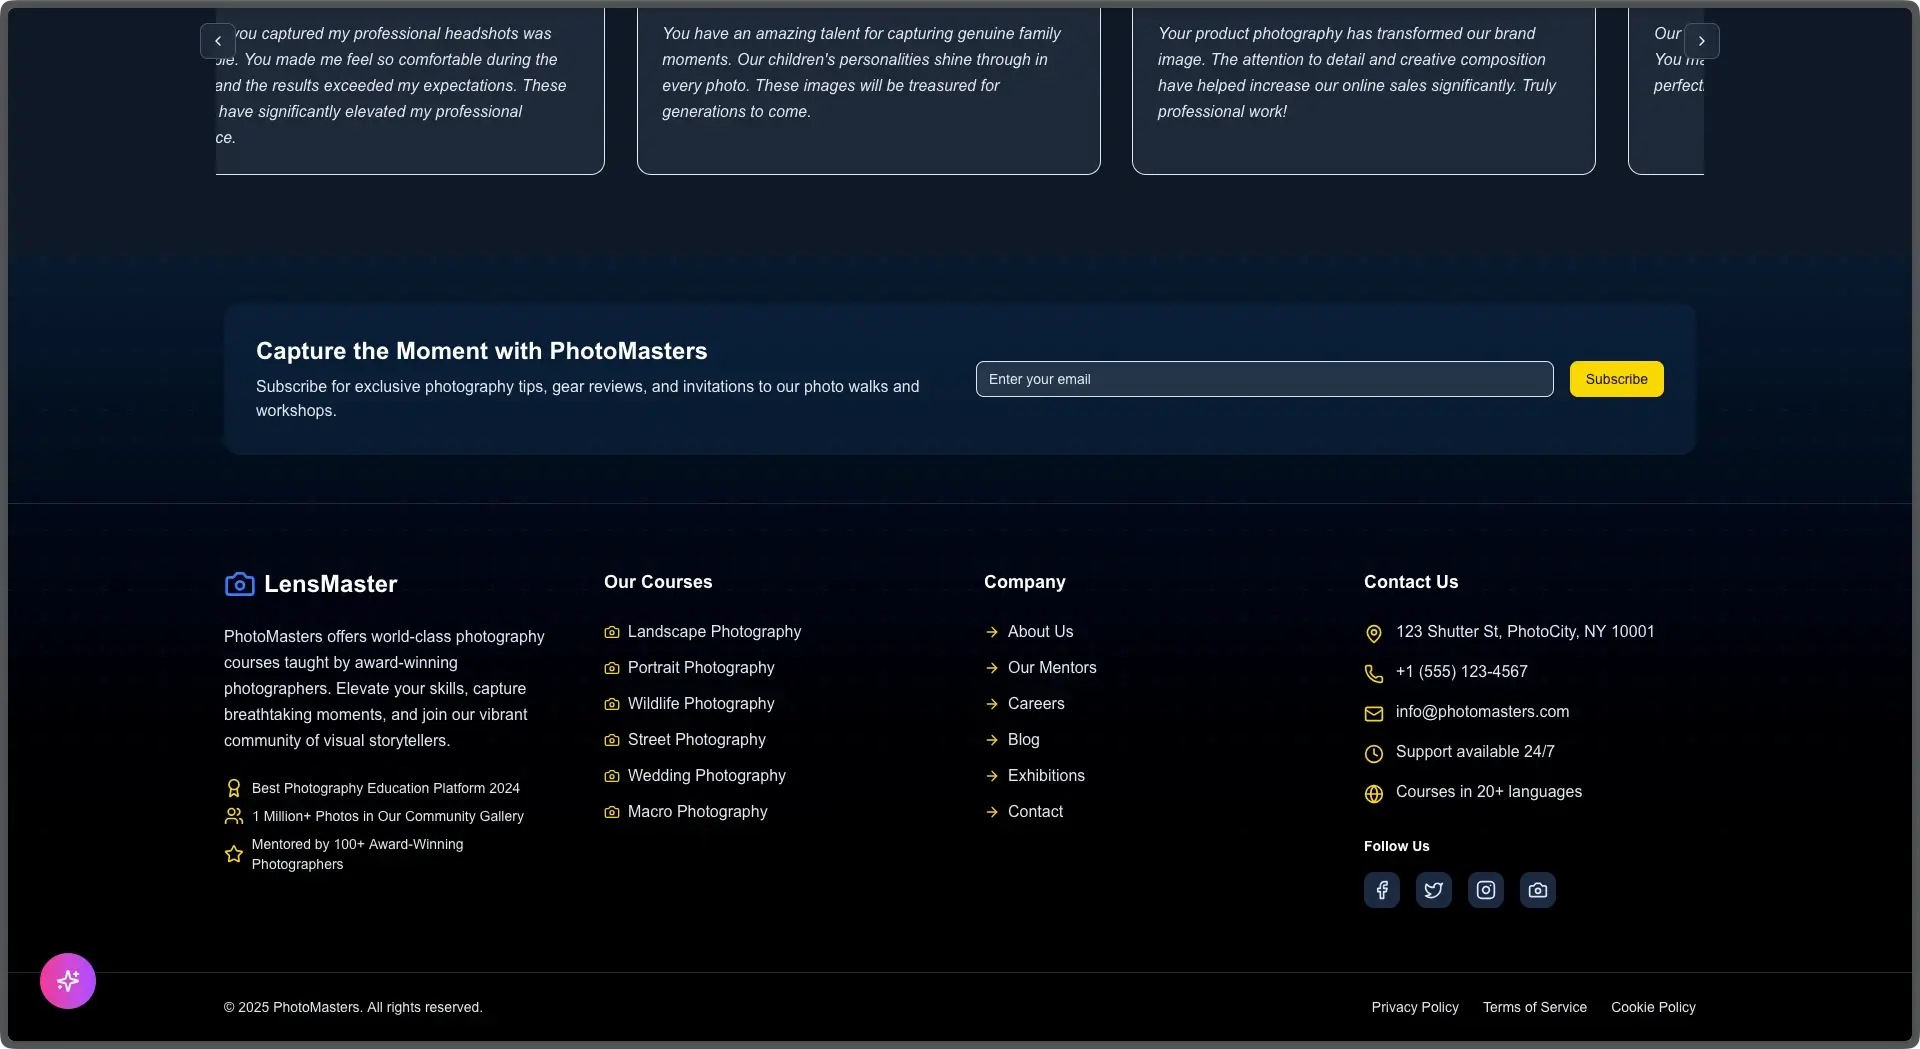The height and width of the screenshot is (1049, 1920).
Task: Click the camera icon beside Wedding Photography
Action: click(612, 776)
